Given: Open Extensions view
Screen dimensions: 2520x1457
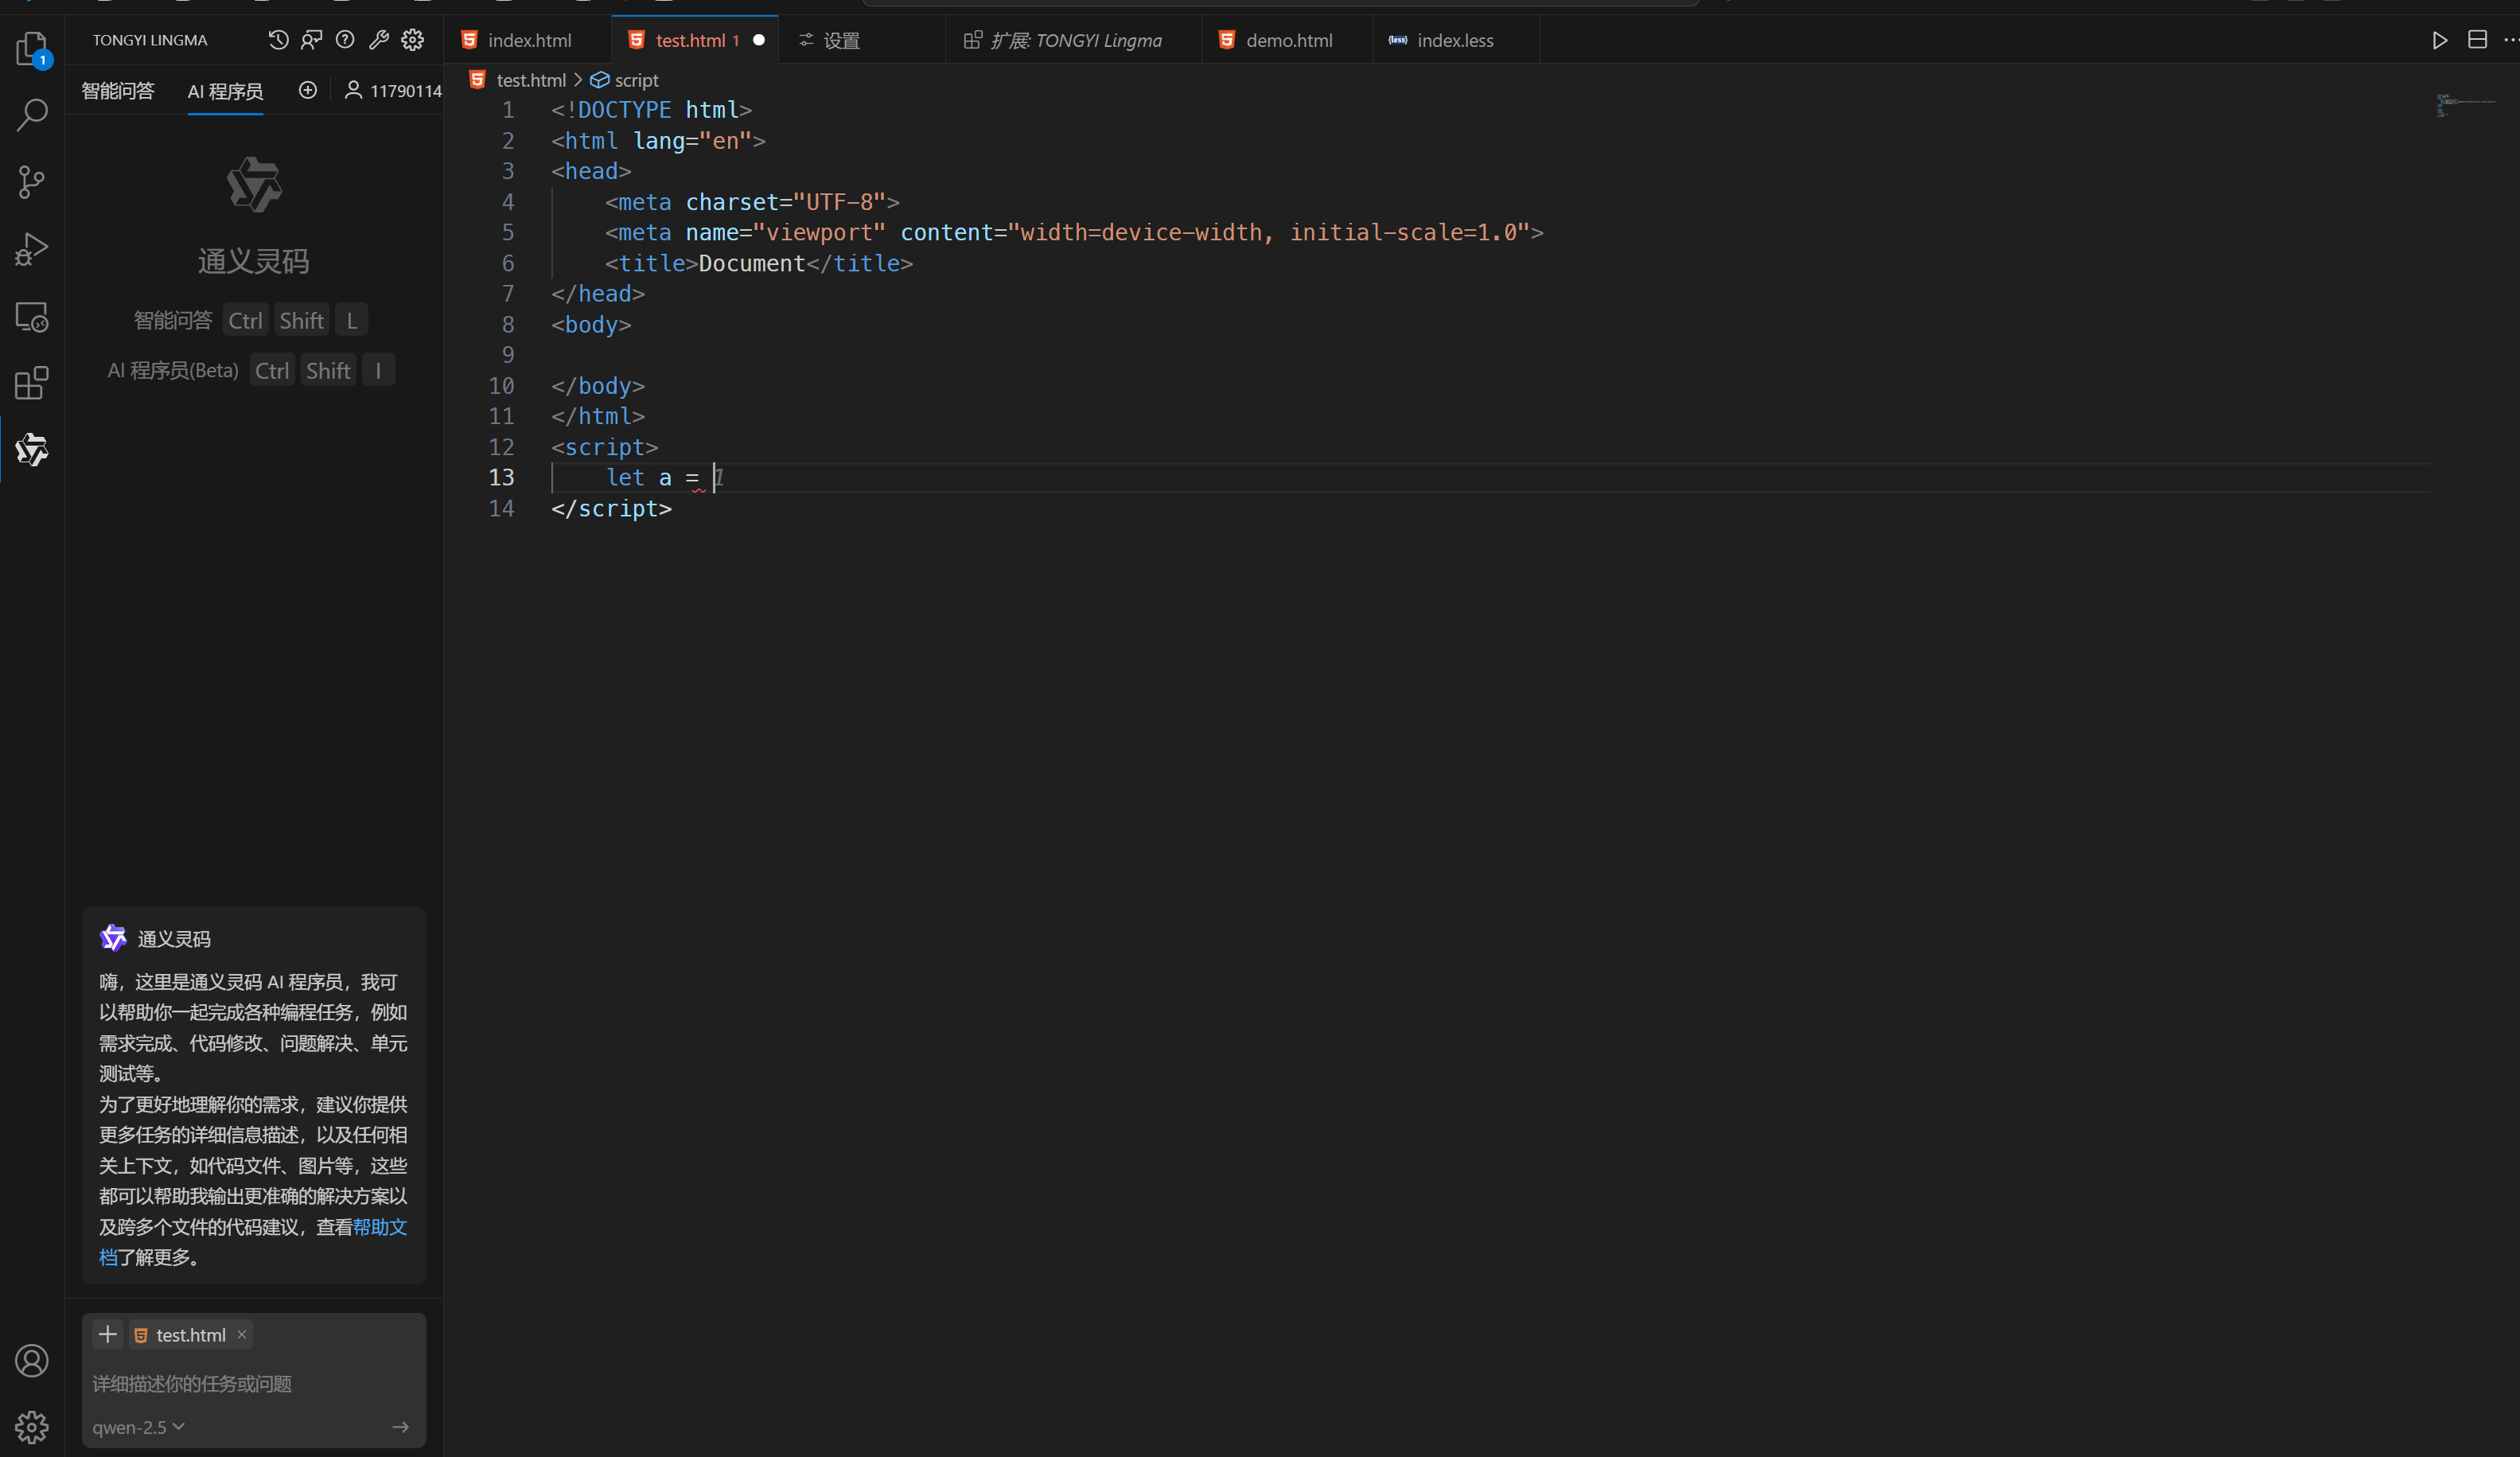Looking at the screenshot, I should tap(32, 383).
